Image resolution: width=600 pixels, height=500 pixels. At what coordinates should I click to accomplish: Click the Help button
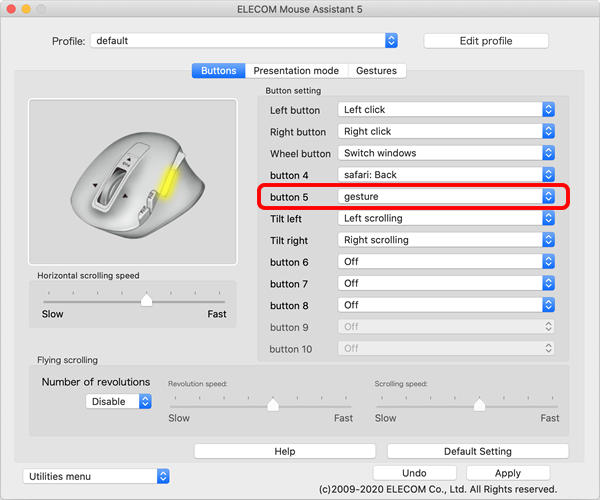(285, 451)
